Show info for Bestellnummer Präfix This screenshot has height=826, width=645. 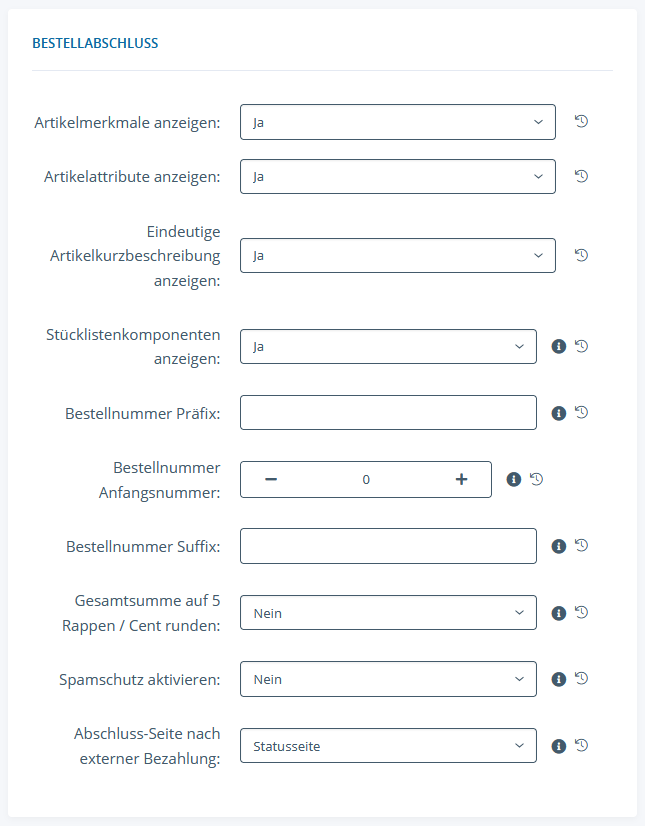pyautogui.click(x=559, y=413)
